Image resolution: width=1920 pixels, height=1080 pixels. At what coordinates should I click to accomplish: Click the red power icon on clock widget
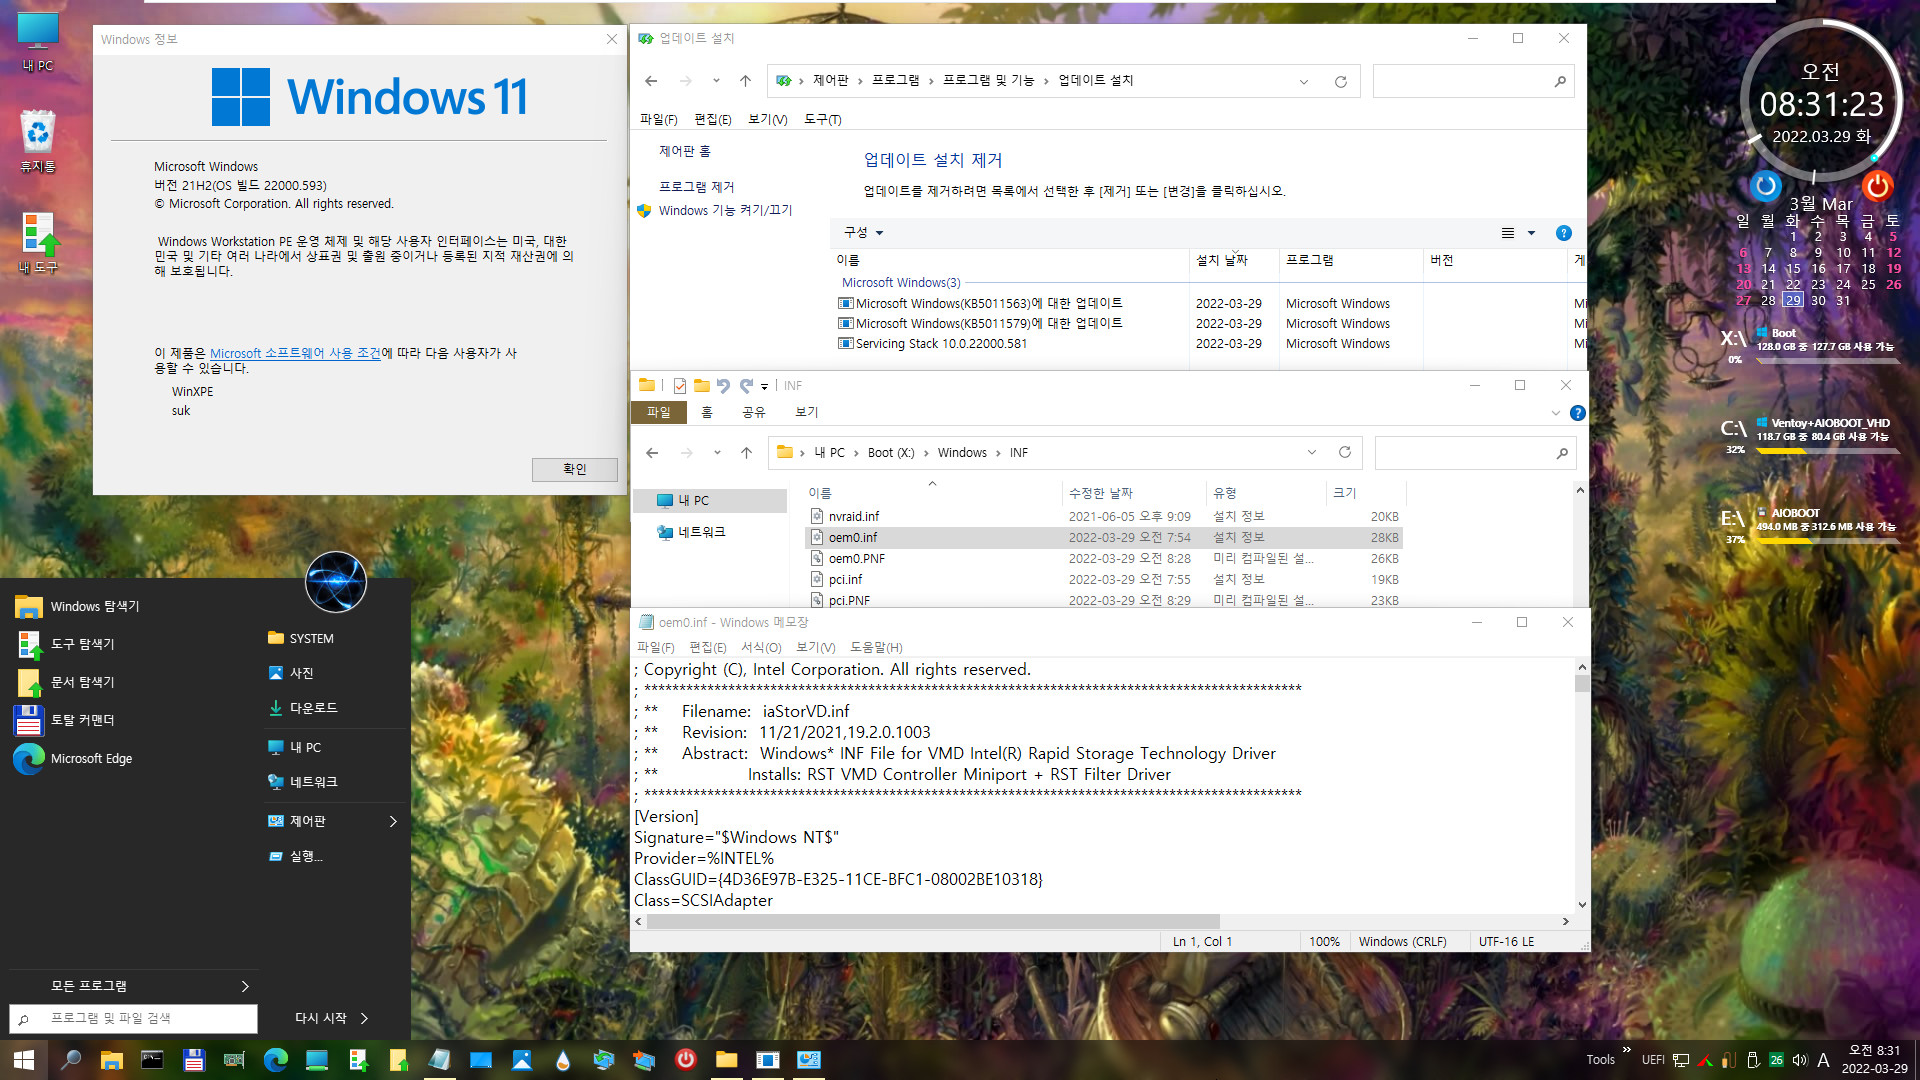1877,185
